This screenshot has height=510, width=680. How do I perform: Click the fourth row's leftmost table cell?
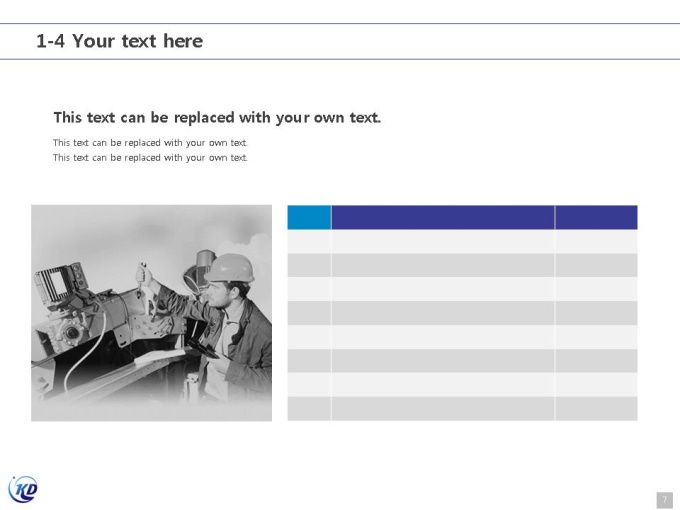(309, 313)
